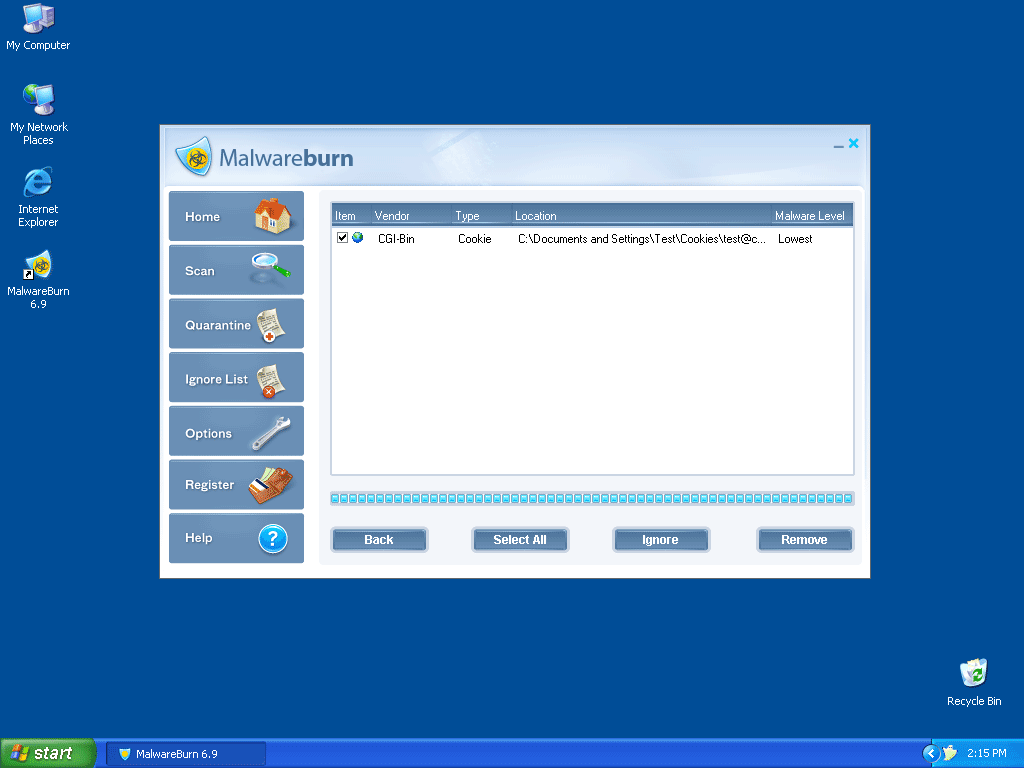Image resolution: width=1024 pixels, height=768 pixels.
Task: Start a scan via magnifying glass icon
Action: click(236, 270)
